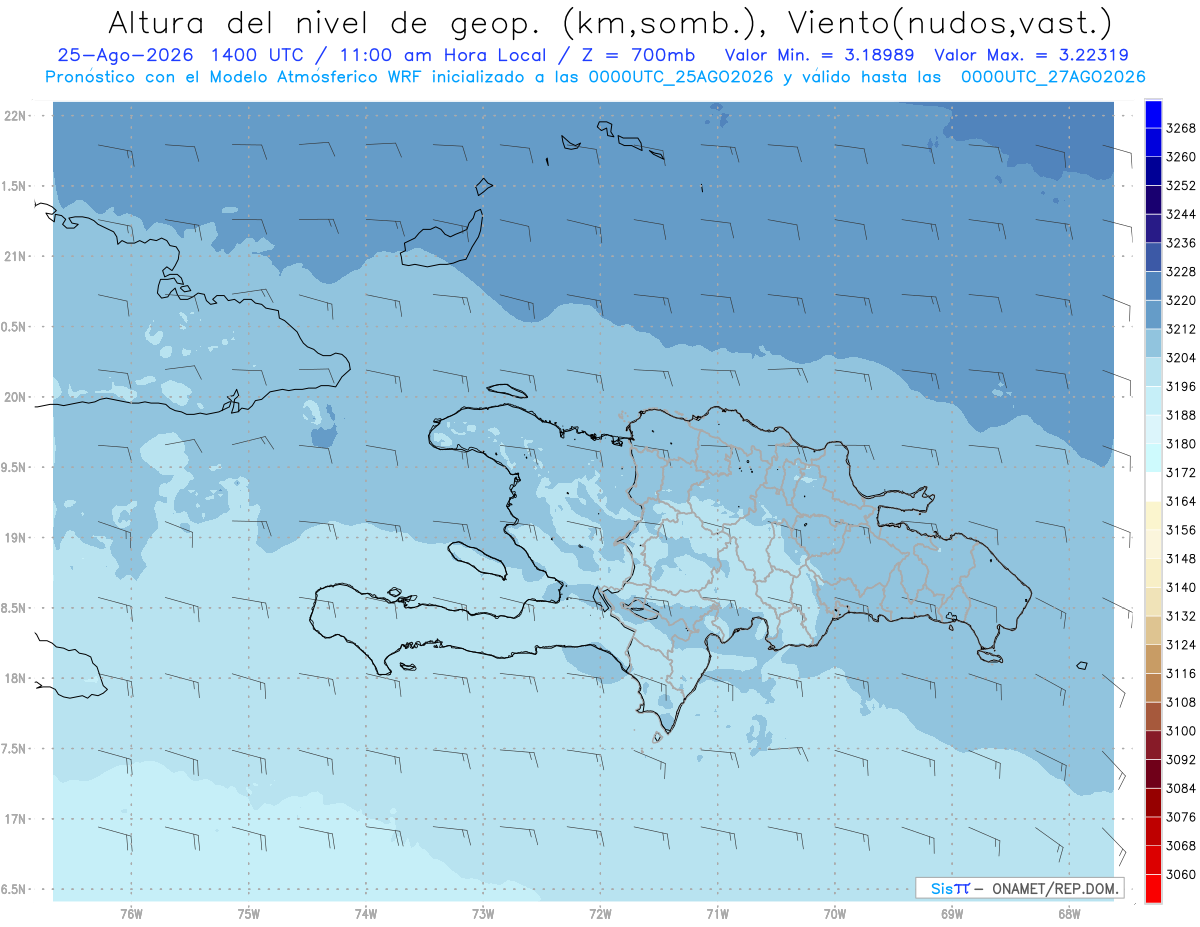Viewport: 1200px width, 927px height.
Task: Click the legend value '3084'
Action: pyautogui.click(x=1181, y=788)
